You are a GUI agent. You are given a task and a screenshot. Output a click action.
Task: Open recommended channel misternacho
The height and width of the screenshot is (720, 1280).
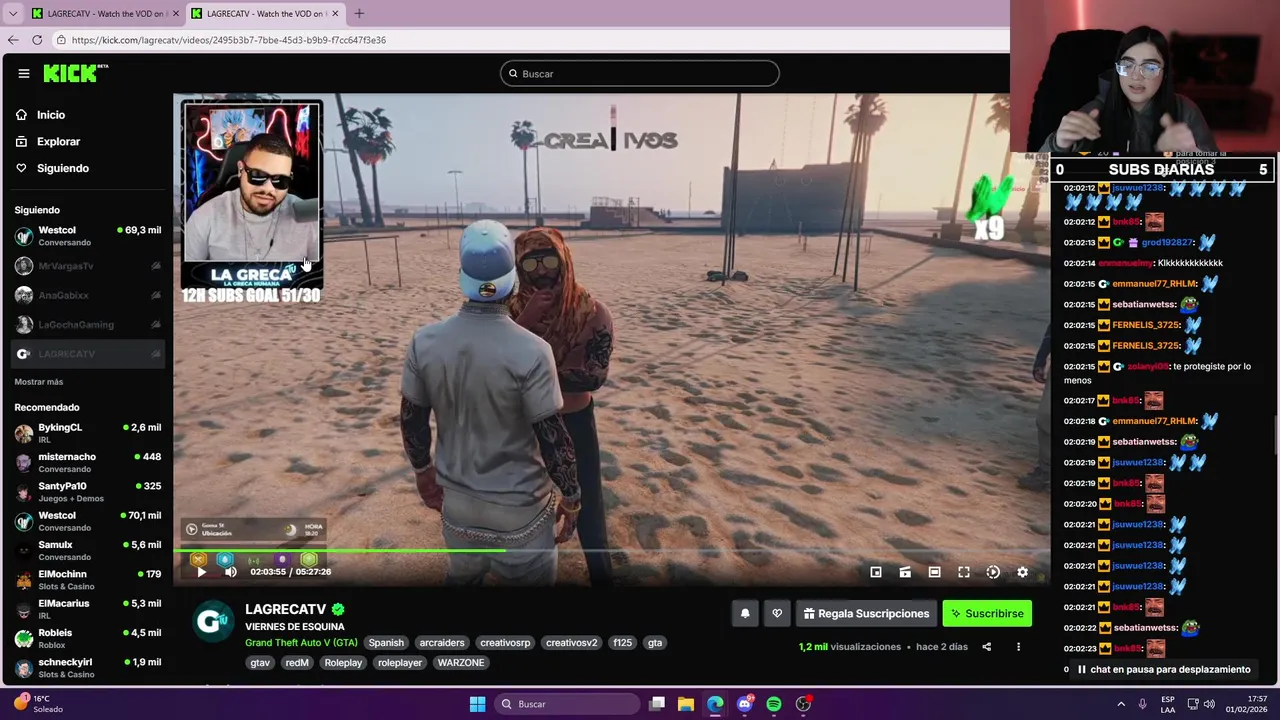88,463
